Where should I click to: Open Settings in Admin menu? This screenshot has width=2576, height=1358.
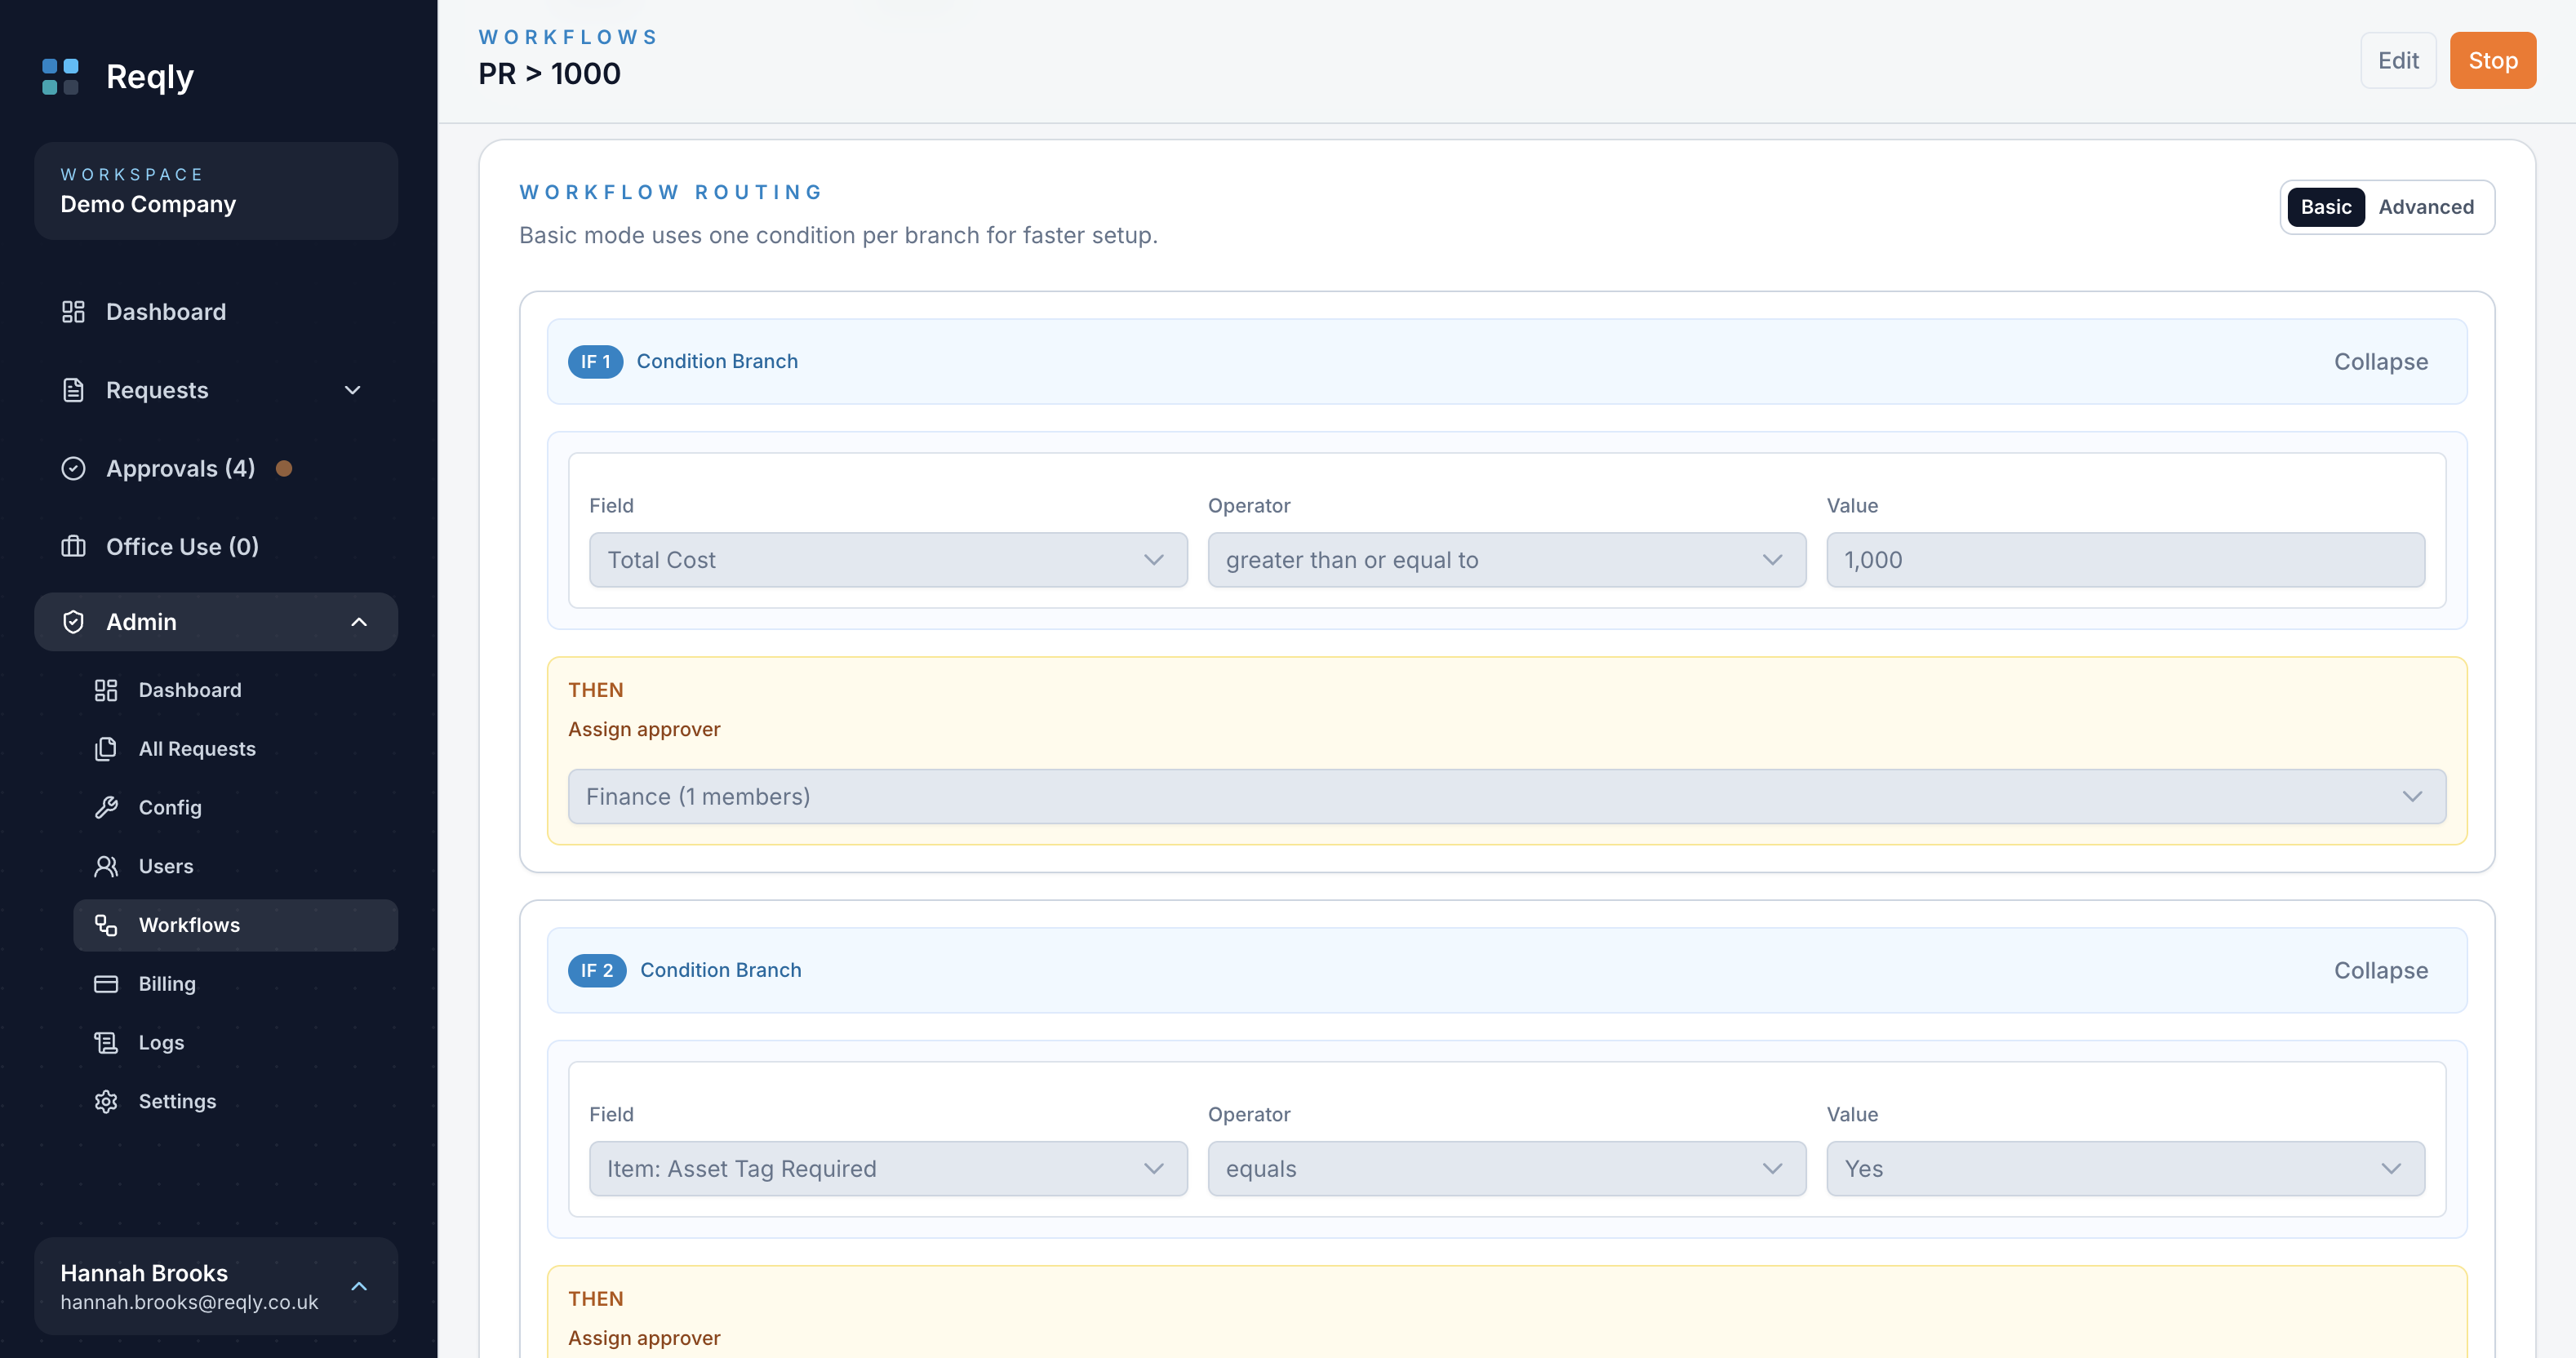[x=236, y=1101]
